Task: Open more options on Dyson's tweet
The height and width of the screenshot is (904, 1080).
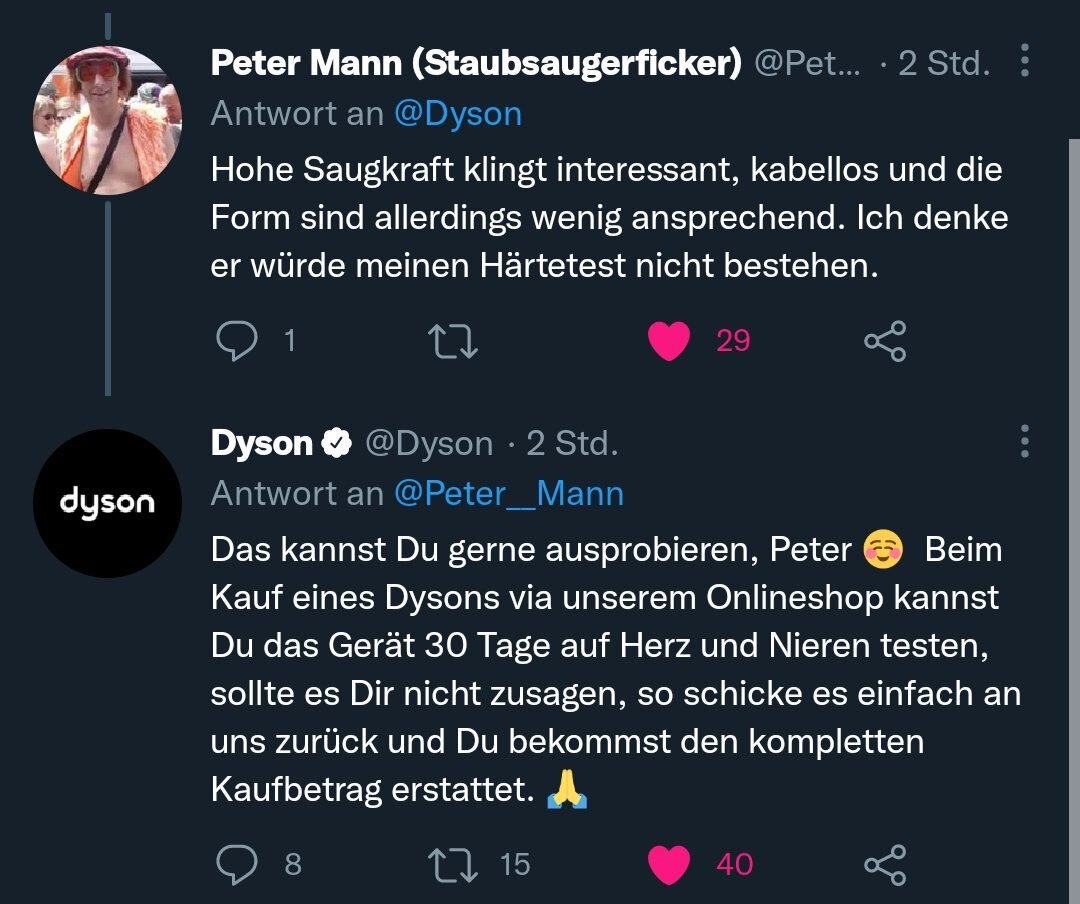Action: click(1024, 442)
